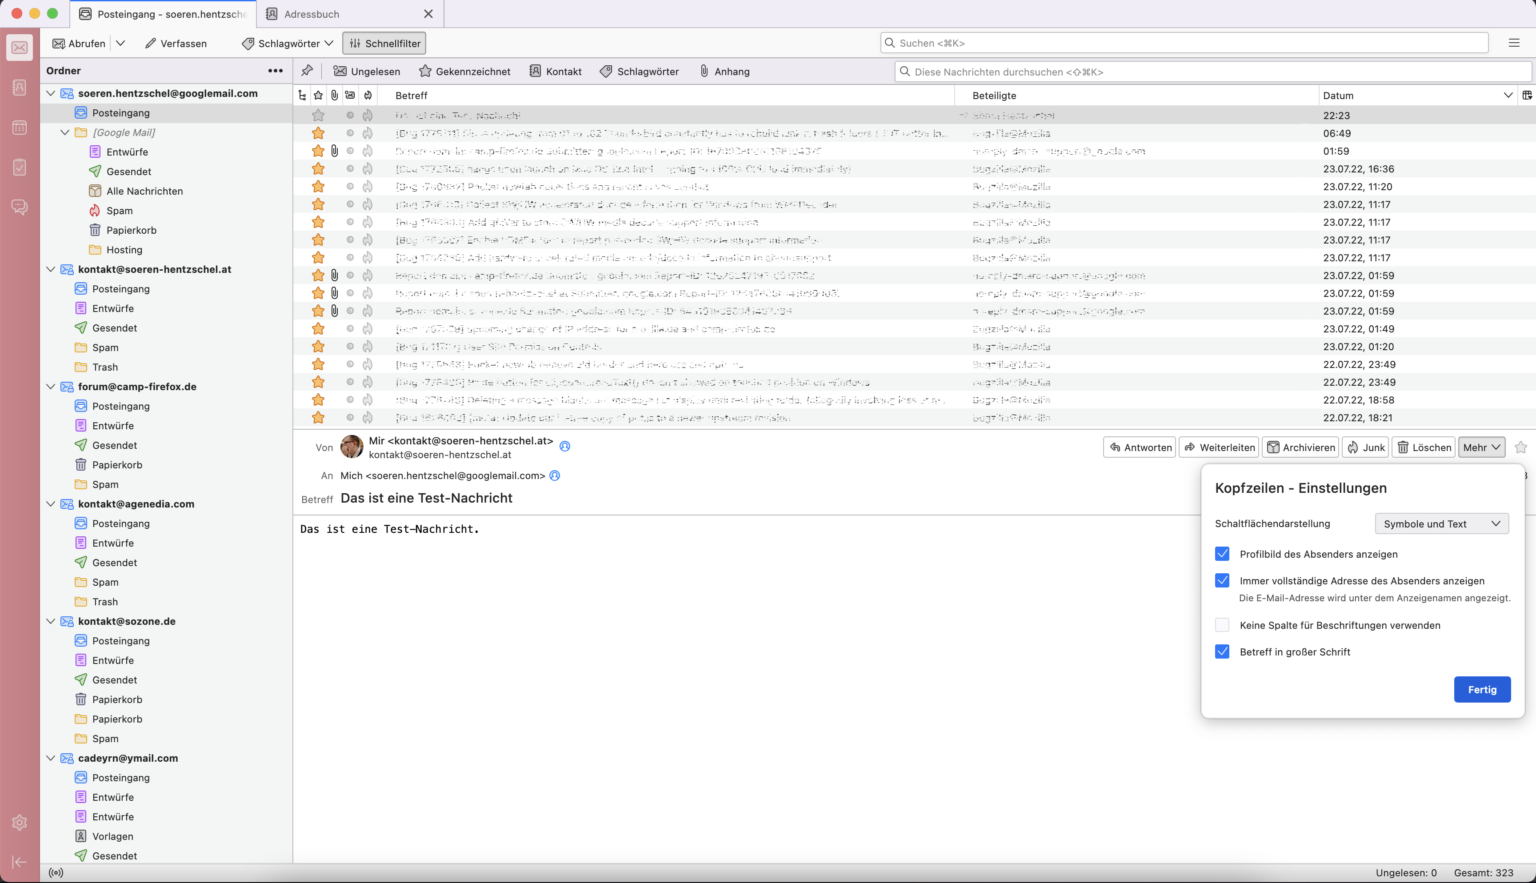Uncheck 'Betreff in großer Schrift'
This screenshot has width=1536, height=883.
click(1222, 652)
